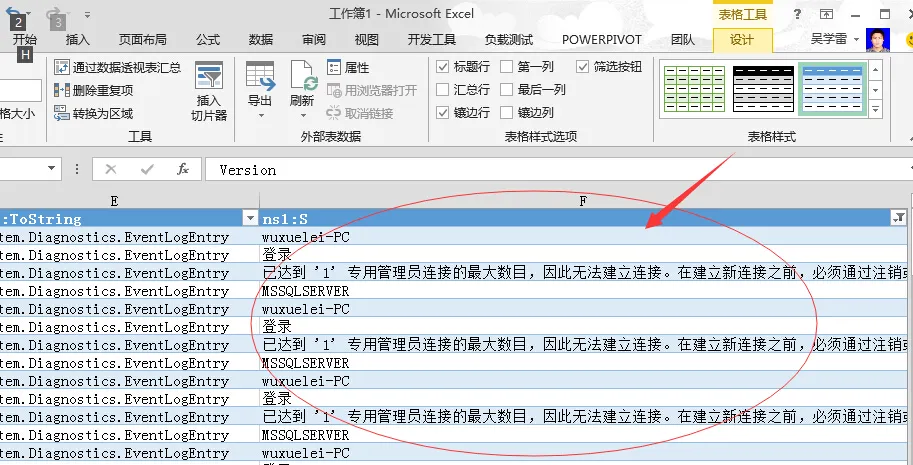Viewport: 913px width, 465px height.
Task: Click the Help question mark icon
Action: tap(797, 14)
